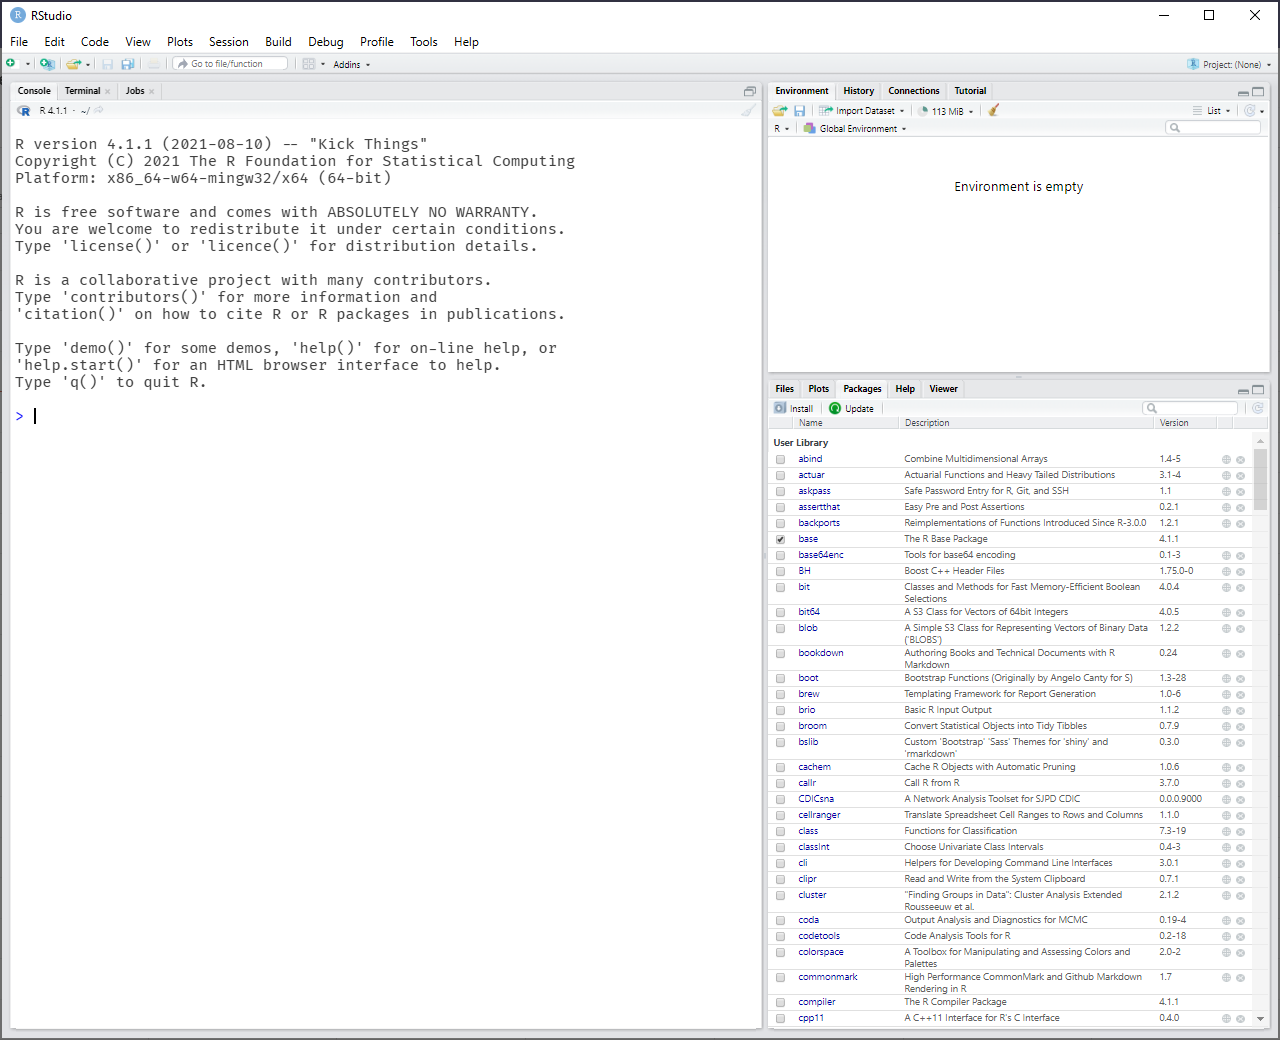This screenshot has height=1040, width=1280.
Task: Open the R language dropdown in Environment
Action: pyautogui.click(x=781, y=129)
